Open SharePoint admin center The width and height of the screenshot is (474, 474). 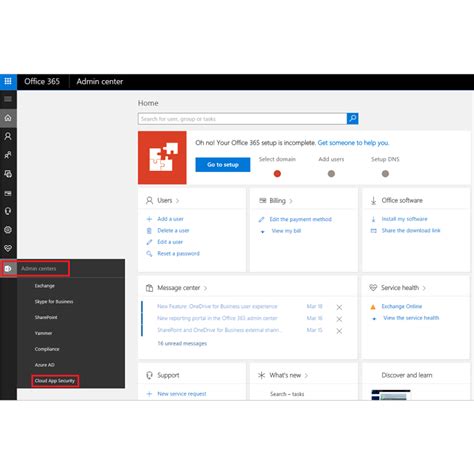[46, 317]
